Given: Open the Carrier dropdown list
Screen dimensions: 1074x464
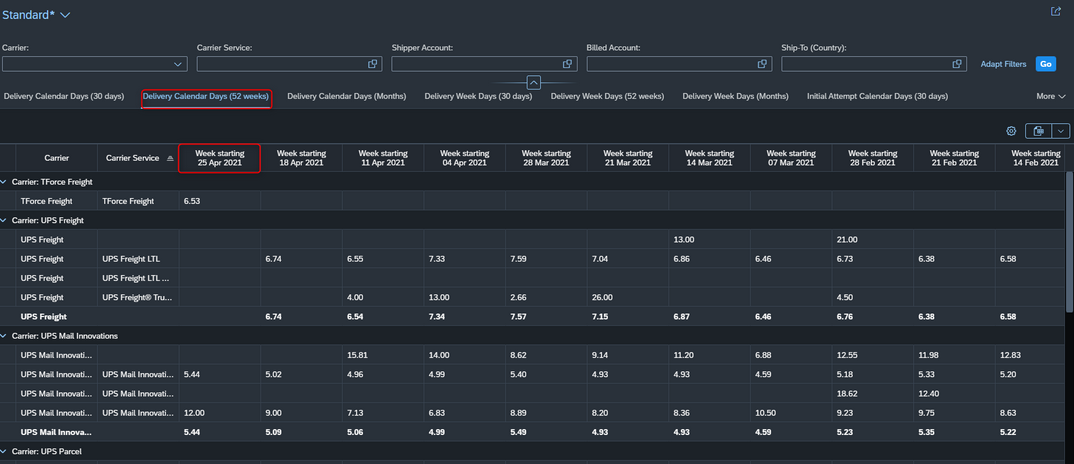Looking at the screenshot, I should point(178,64).
